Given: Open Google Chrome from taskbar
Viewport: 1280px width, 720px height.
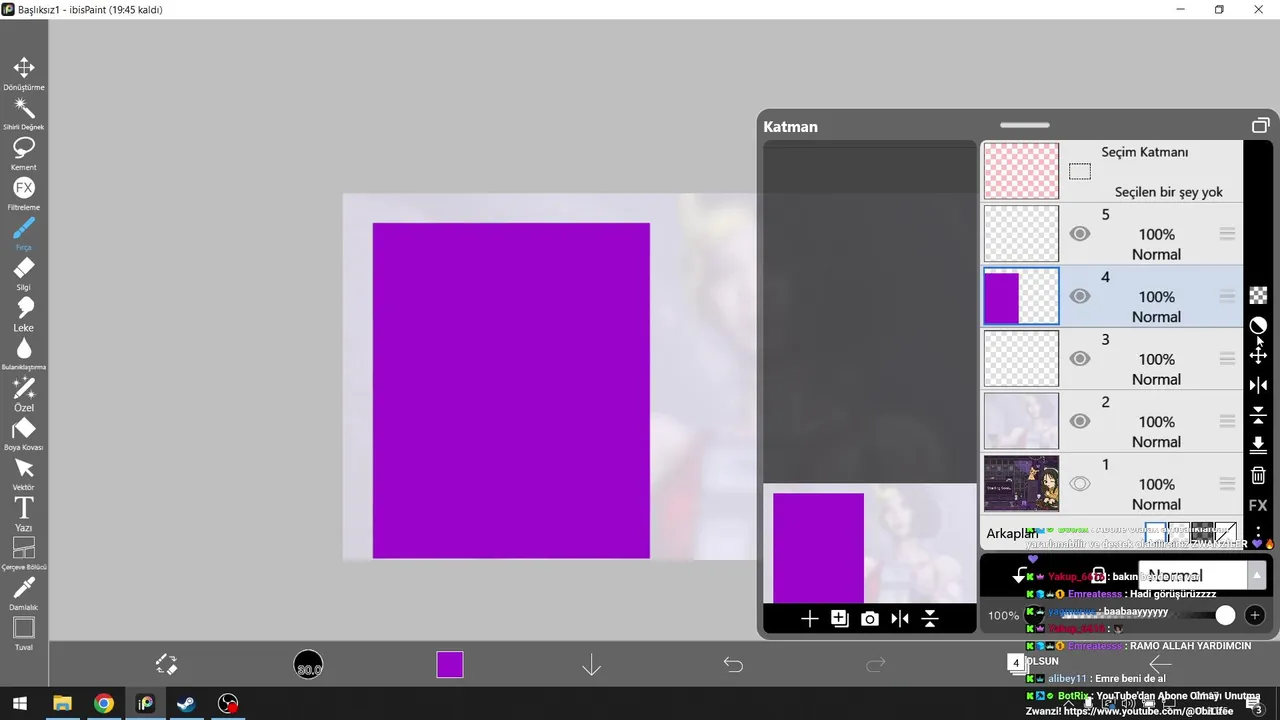Looking at the screenshot, I should tap(104, 704).
